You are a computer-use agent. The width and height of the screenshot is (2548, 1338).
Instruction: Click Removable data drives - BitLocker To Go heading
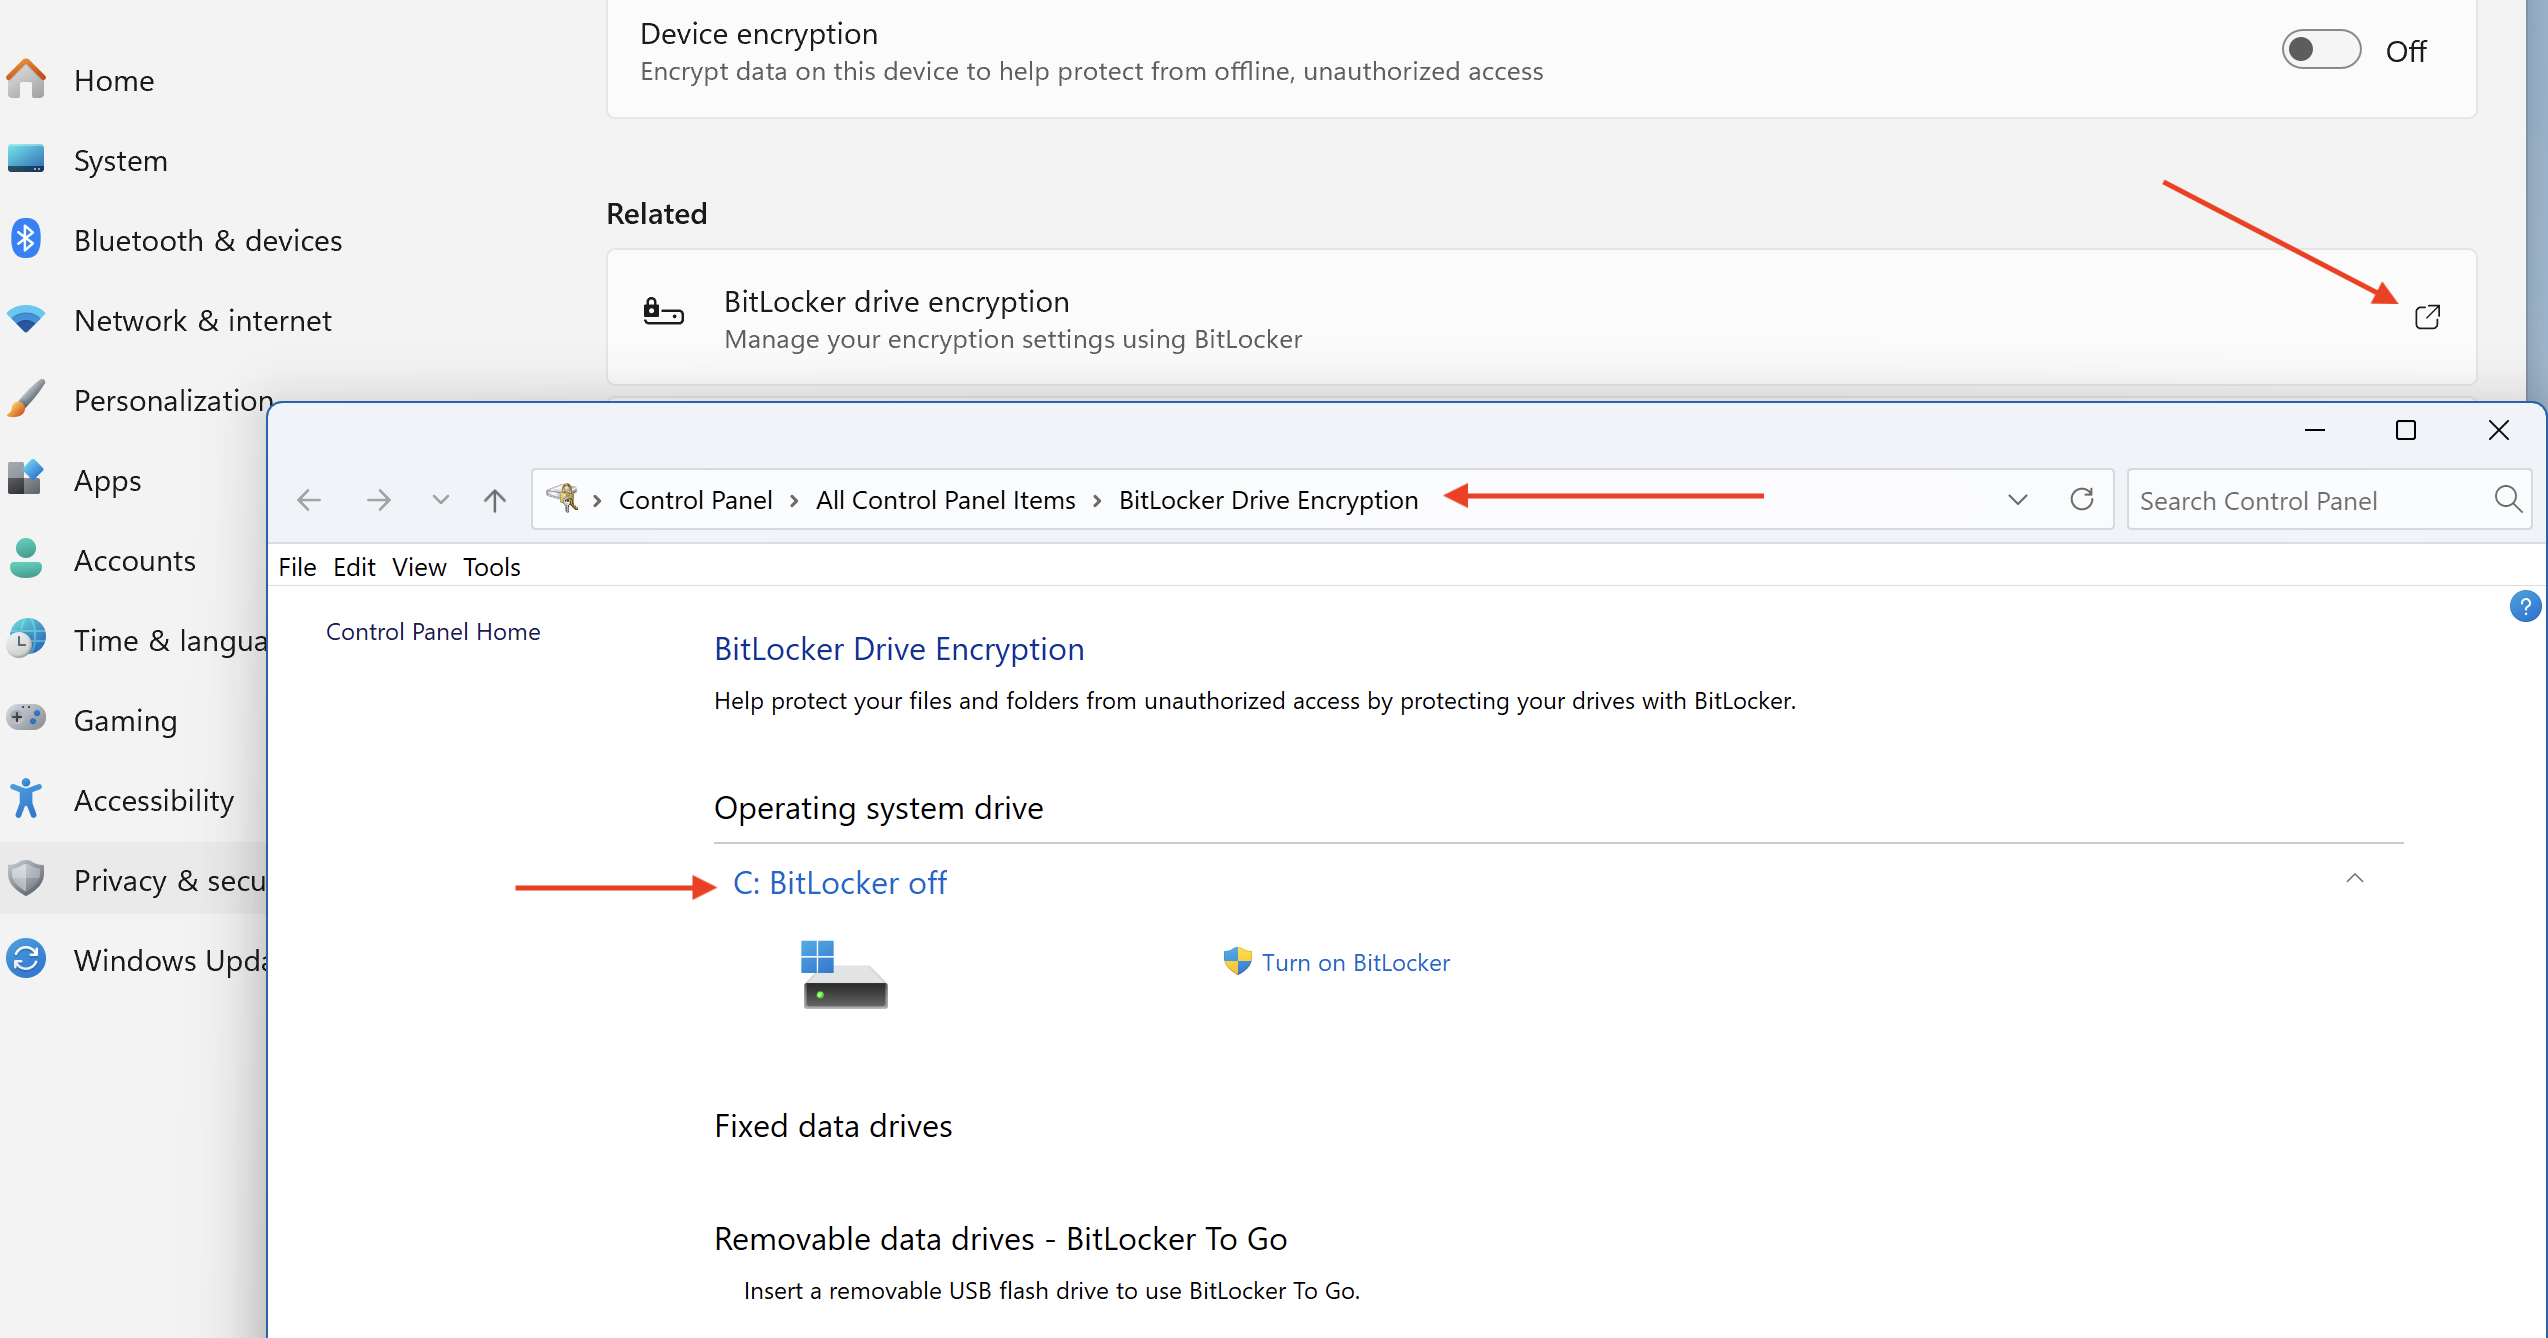(x=1000, y=1239)
